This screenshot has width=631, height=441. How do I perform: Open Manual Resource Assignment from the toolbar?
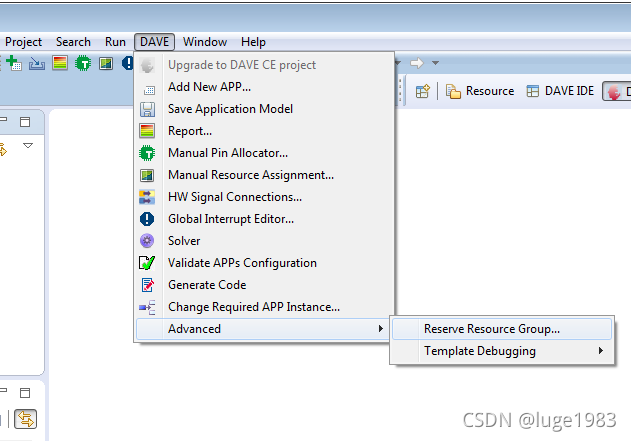click(x=106, y=63)
